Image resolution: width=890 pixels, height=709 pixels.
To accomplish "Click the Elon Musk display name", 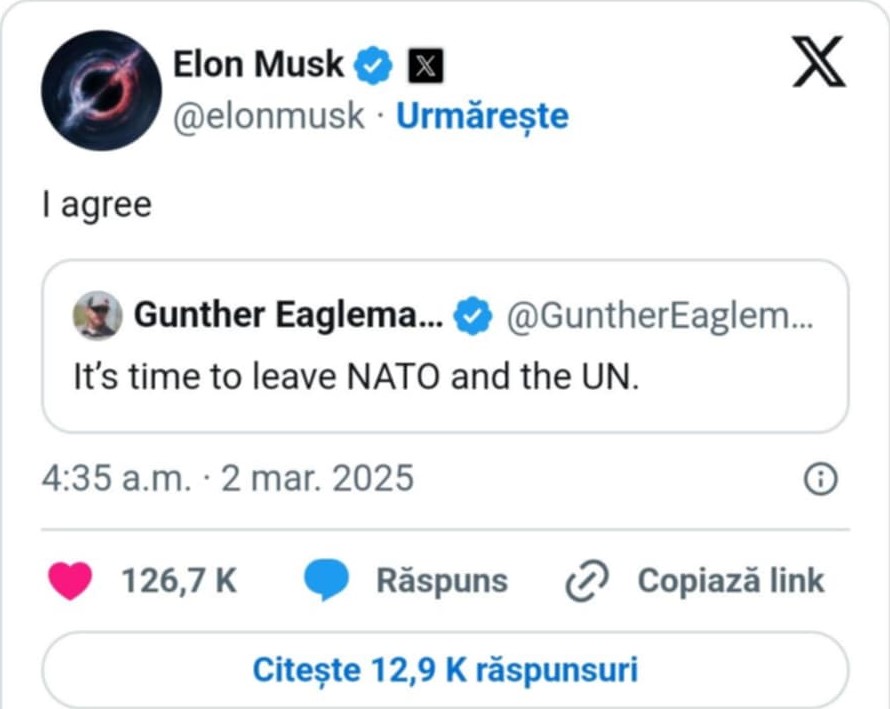I will pyautogui.click(x=258, y=65).
